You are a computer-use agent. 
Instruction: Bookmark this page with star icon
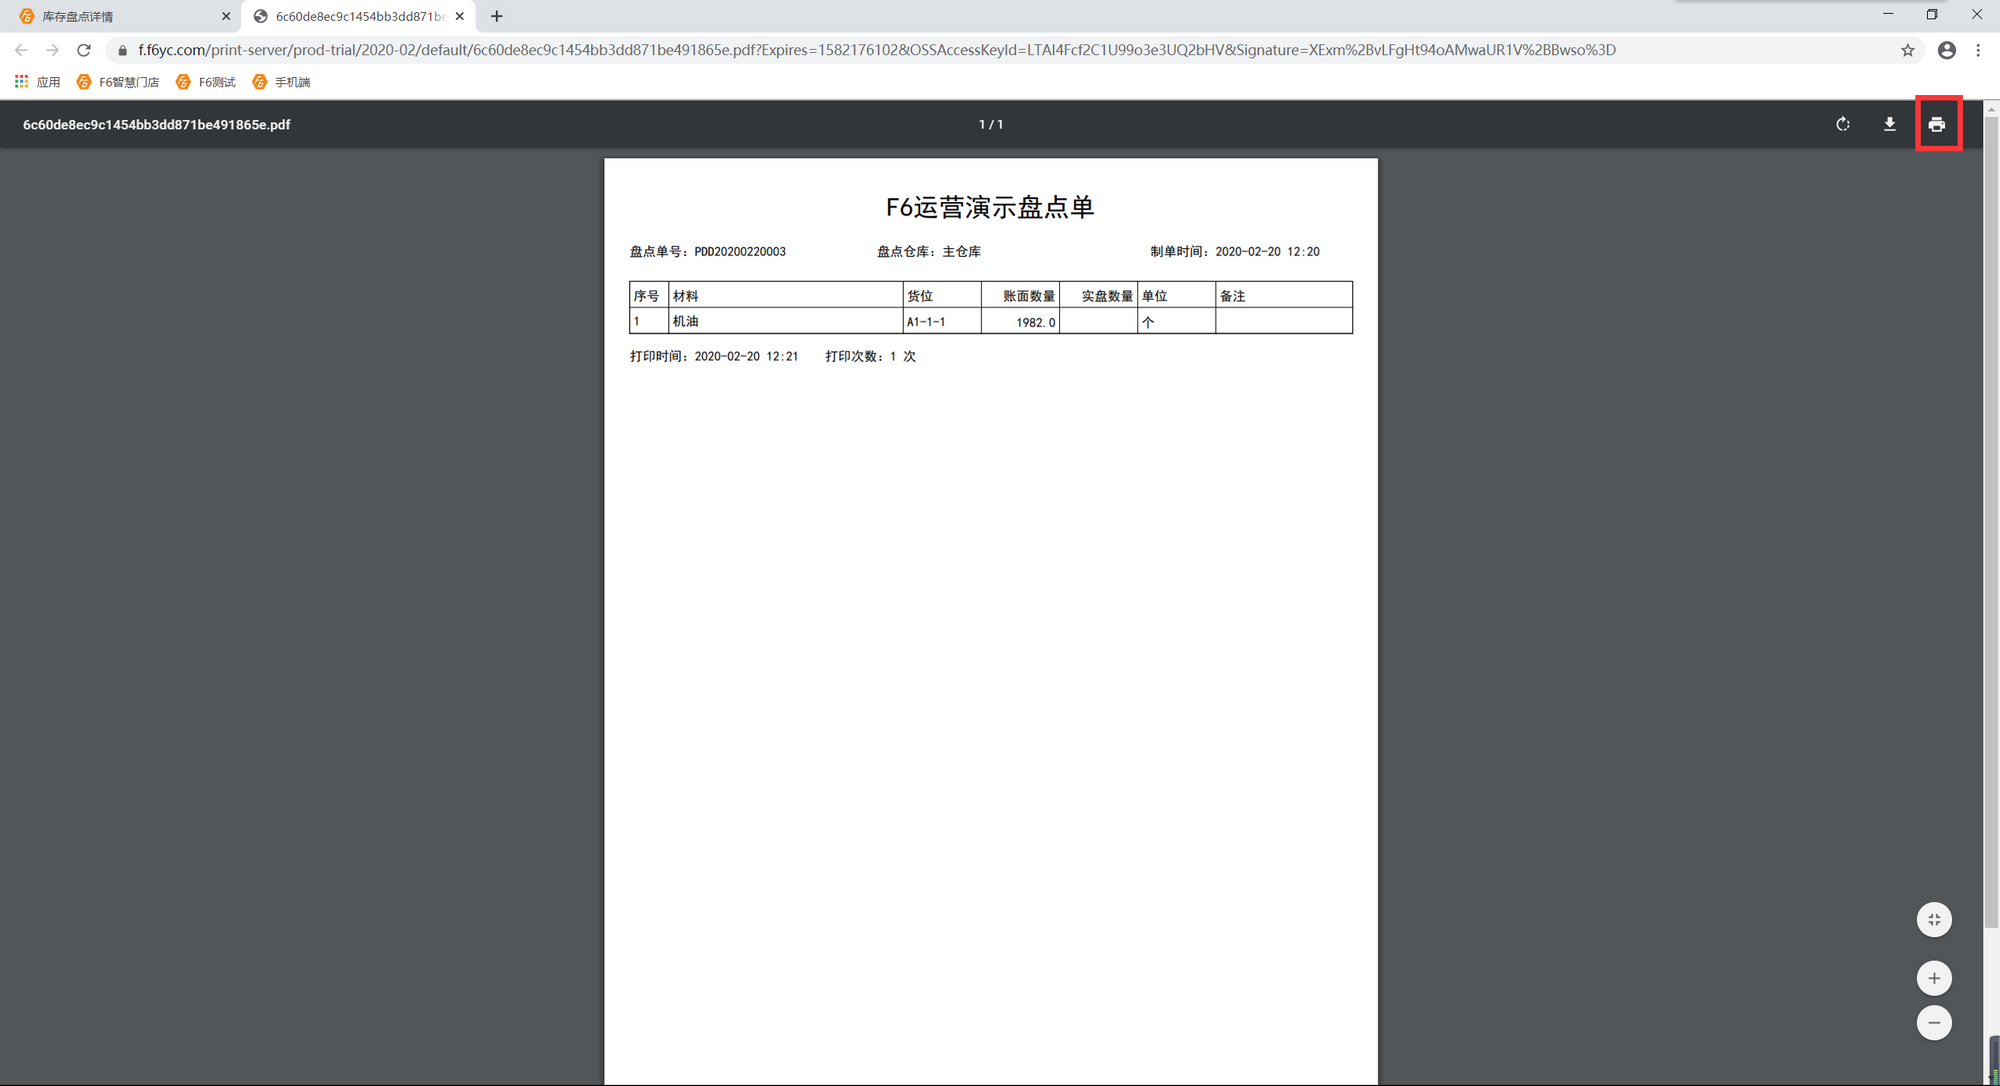[1907, 50]
